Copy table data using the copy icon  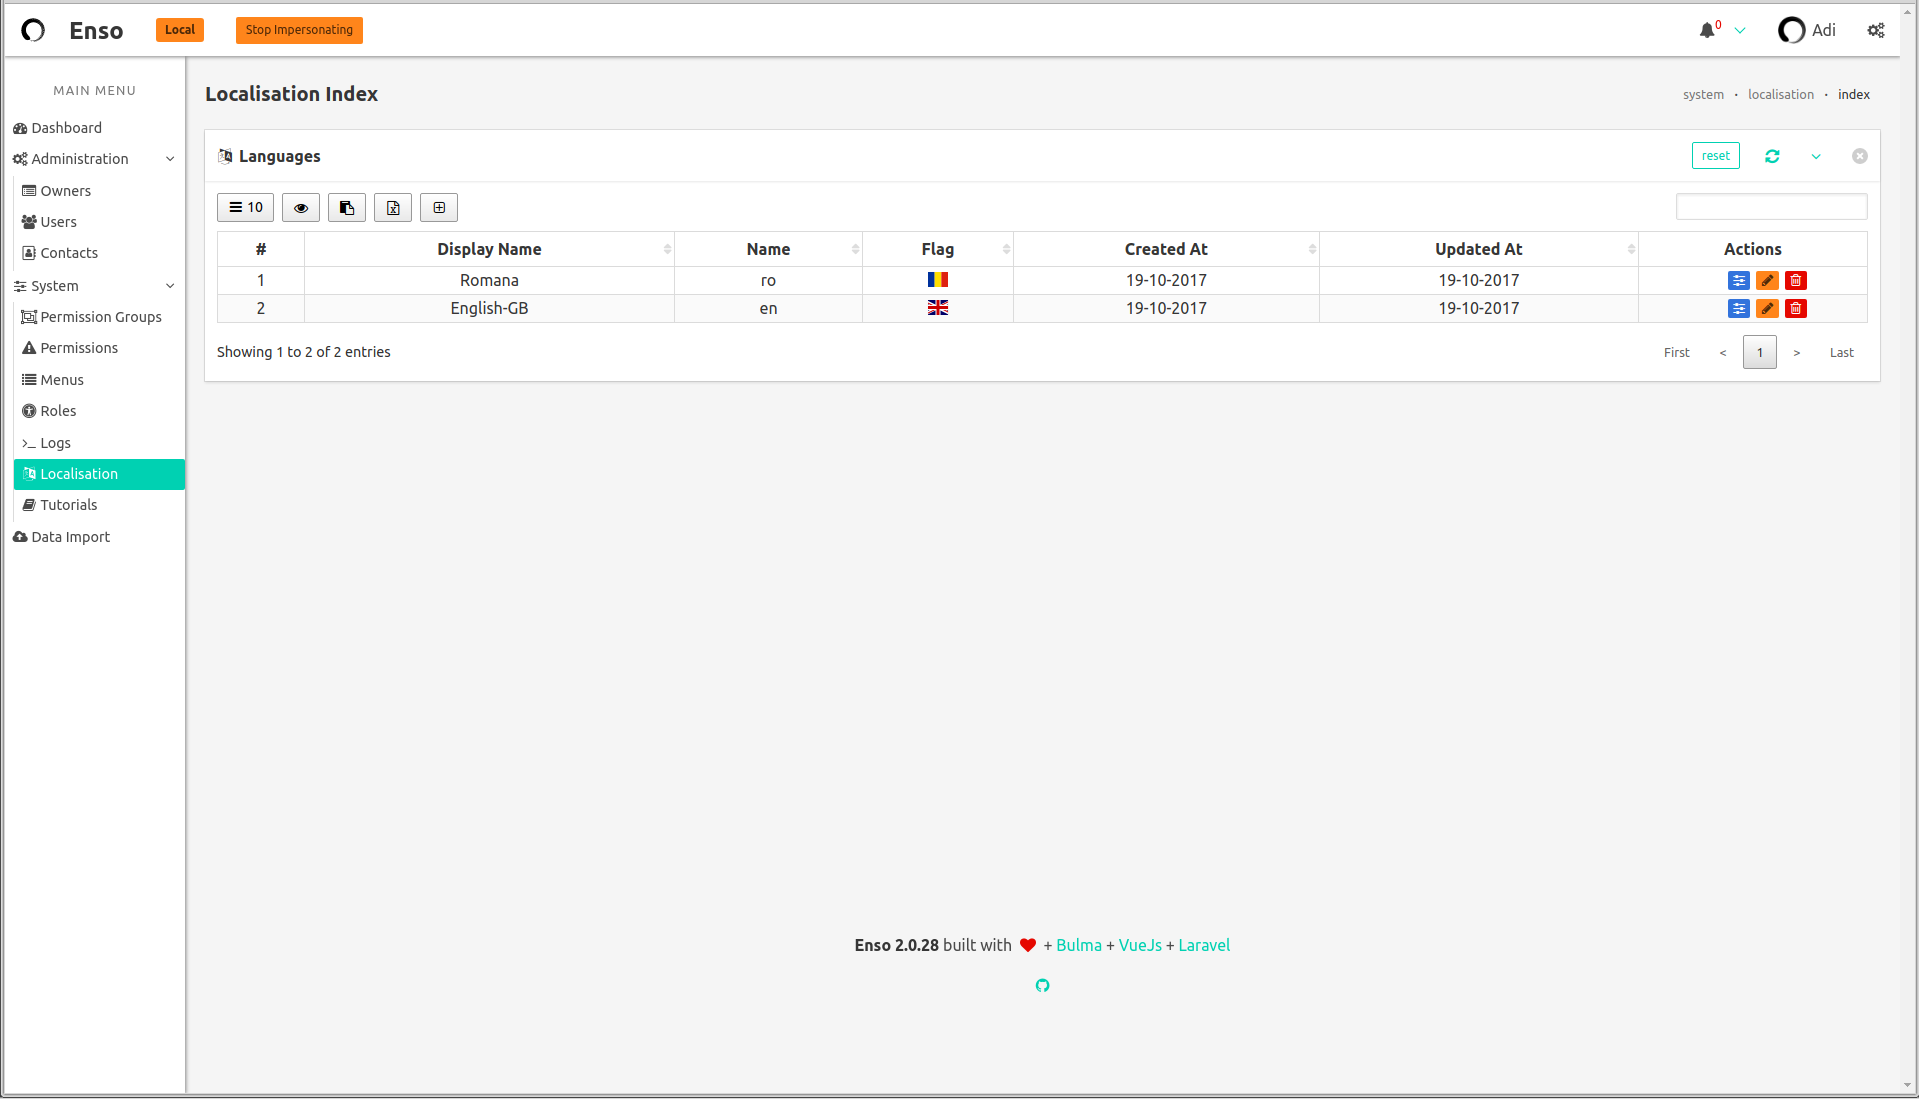click(346, 207)
